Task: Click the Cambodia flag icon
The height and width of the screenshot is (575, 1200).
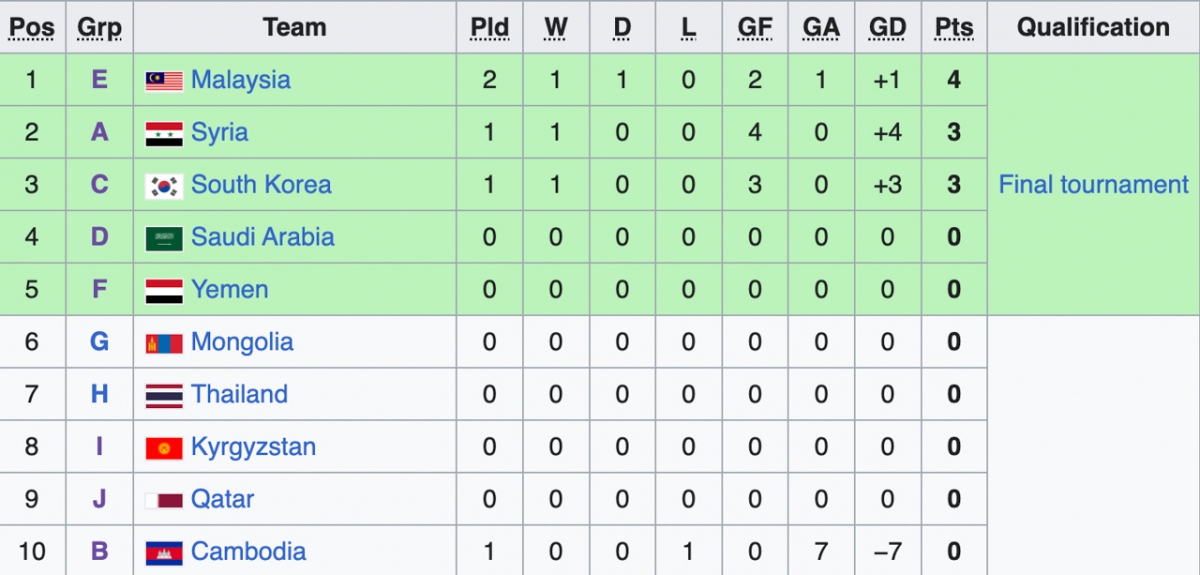Action: (x=164, y=552)
